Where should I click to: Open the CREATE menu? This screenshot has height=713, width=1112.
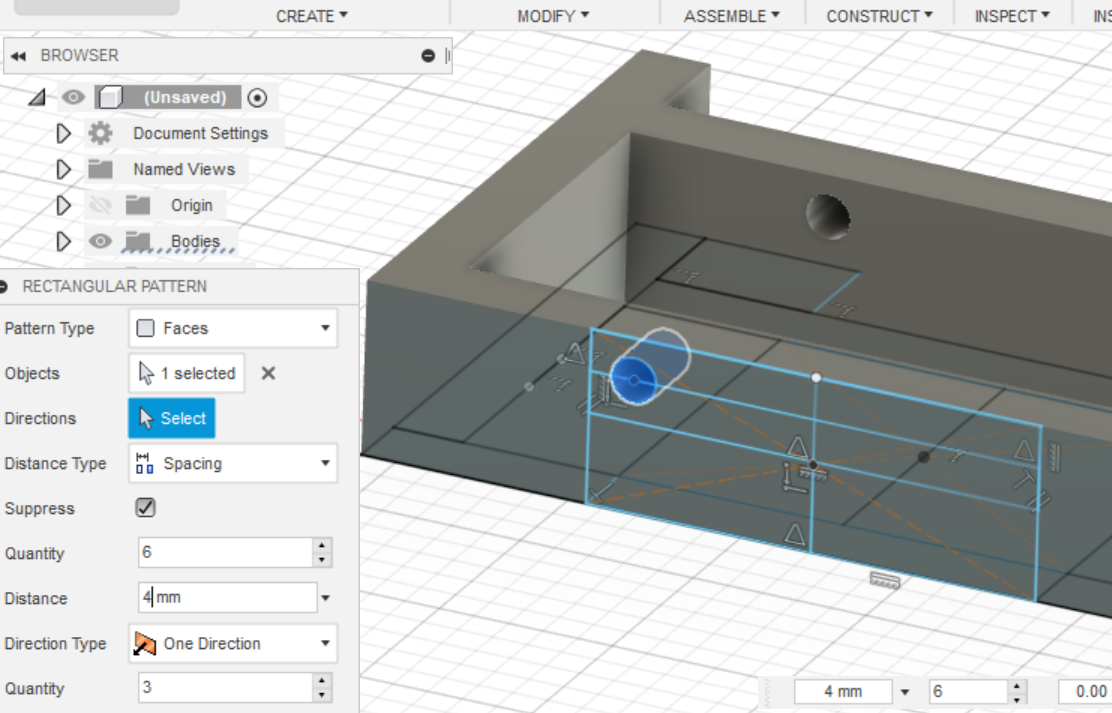pos(311,16)
